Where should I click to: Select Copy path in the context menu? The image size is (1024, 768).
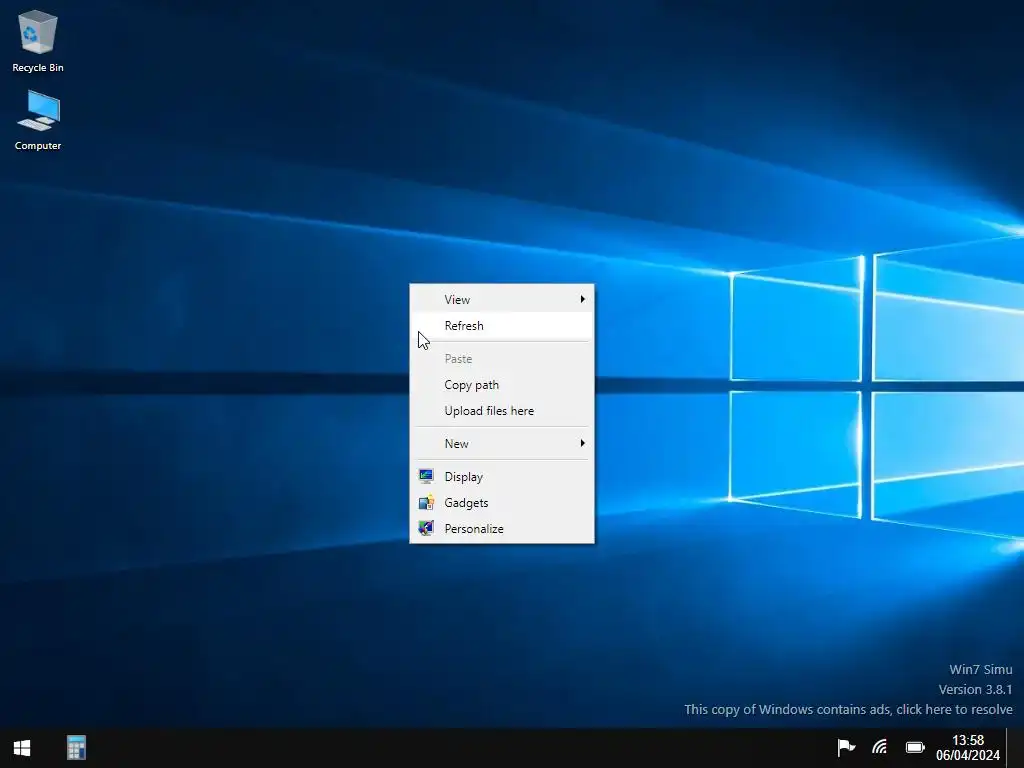[502, 385]
